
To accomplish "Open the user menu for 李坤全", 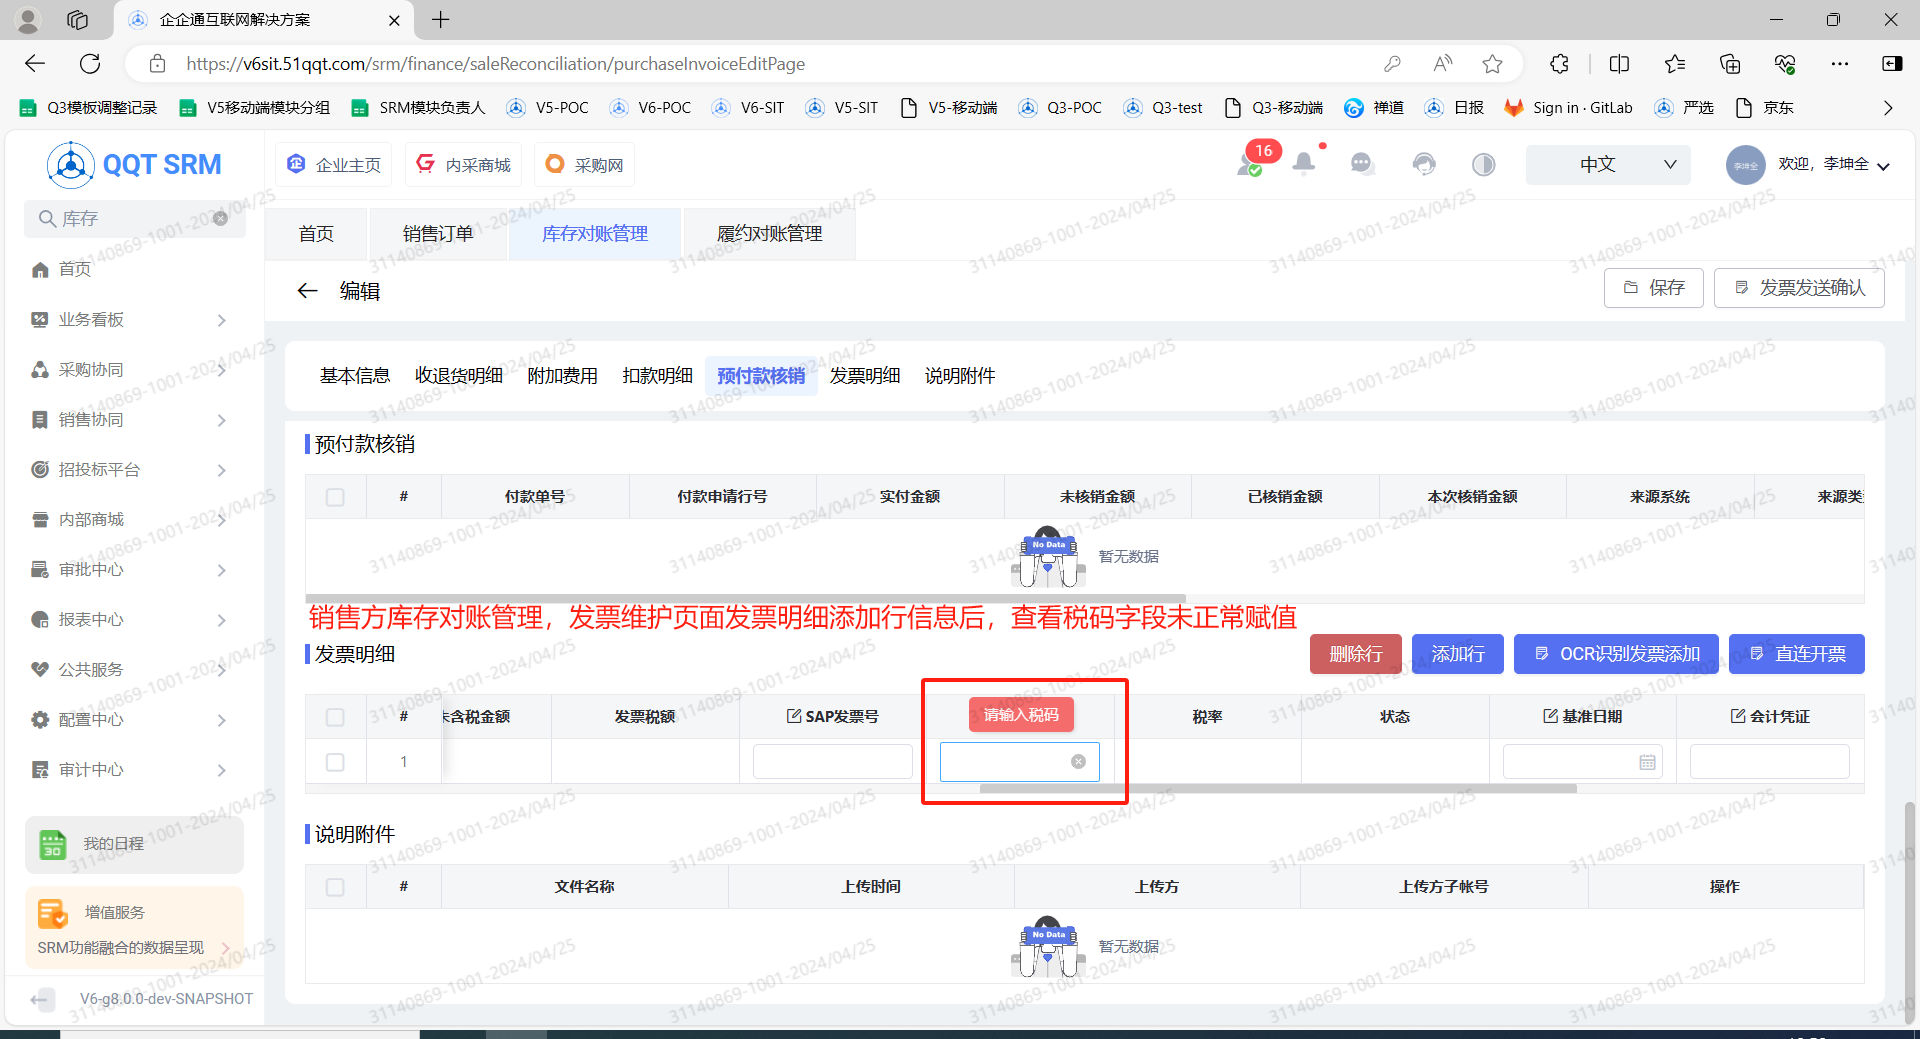I will coord(1808,165).
